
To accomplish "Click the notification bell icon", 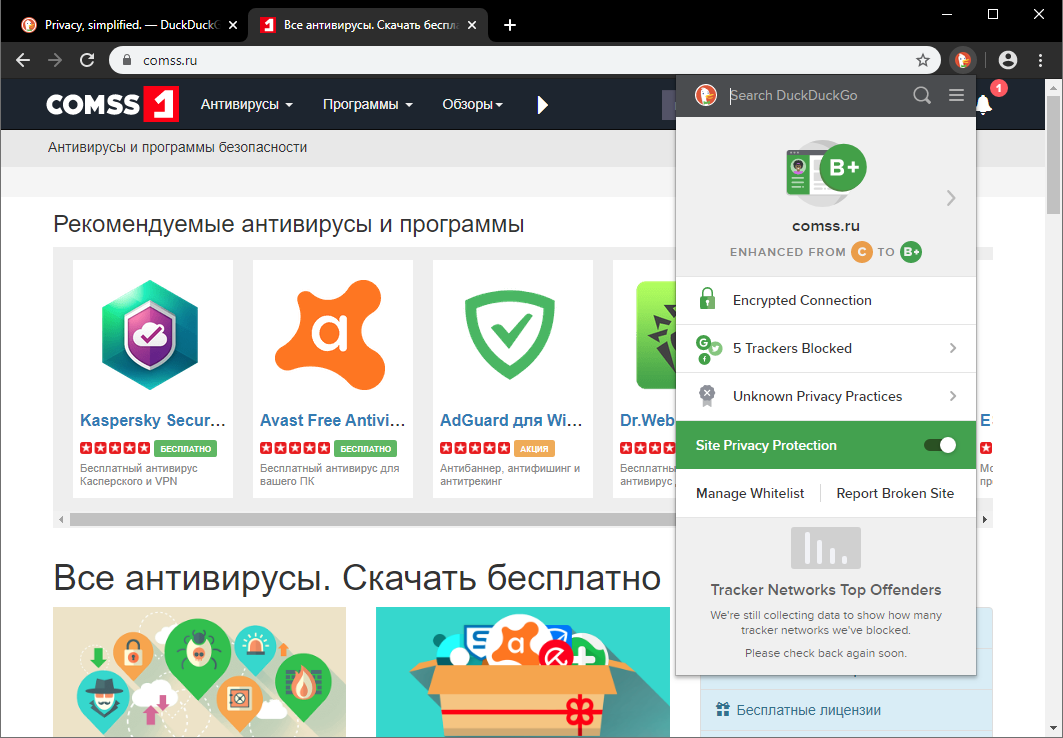I will point(984,104).
